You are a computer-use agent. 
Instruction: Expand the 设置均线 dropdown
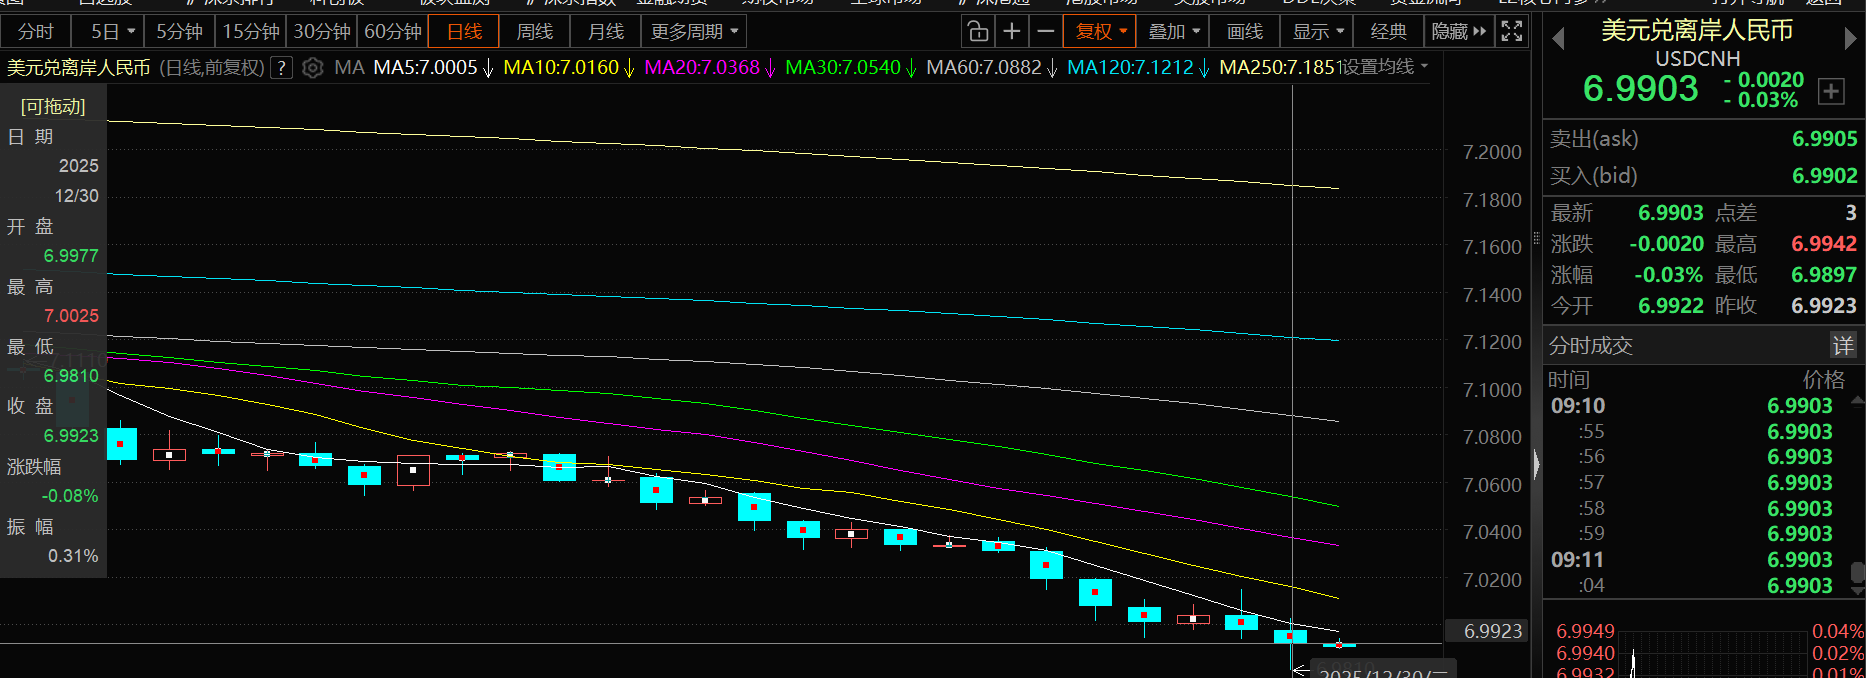tap(1384, 67)
